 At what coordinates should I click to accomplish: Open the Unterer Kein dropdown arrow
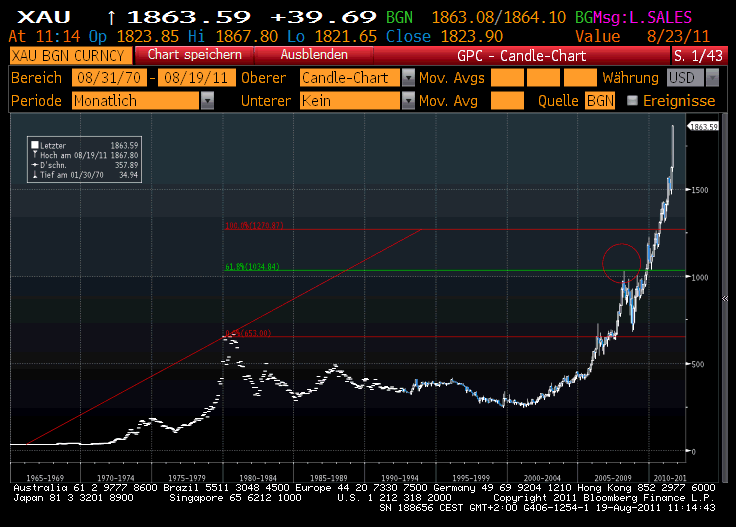click(408, 100)
